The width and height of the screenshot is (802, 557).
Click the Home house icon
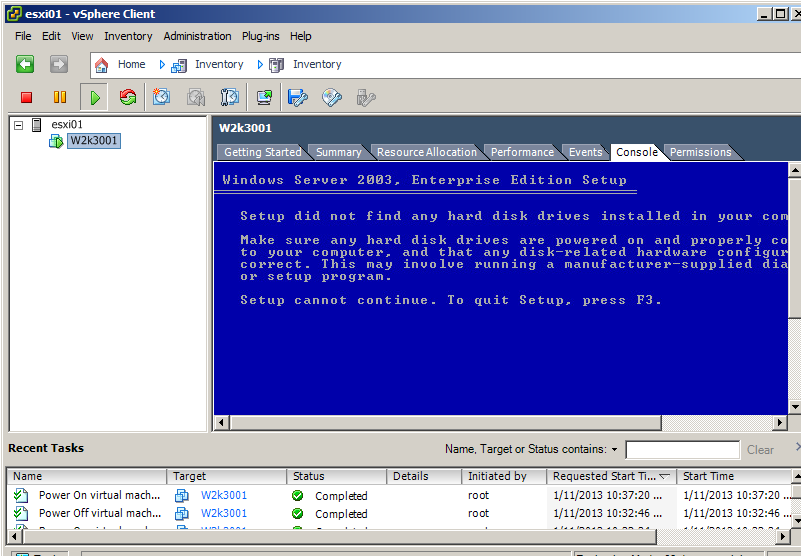(x=102, y=65)
